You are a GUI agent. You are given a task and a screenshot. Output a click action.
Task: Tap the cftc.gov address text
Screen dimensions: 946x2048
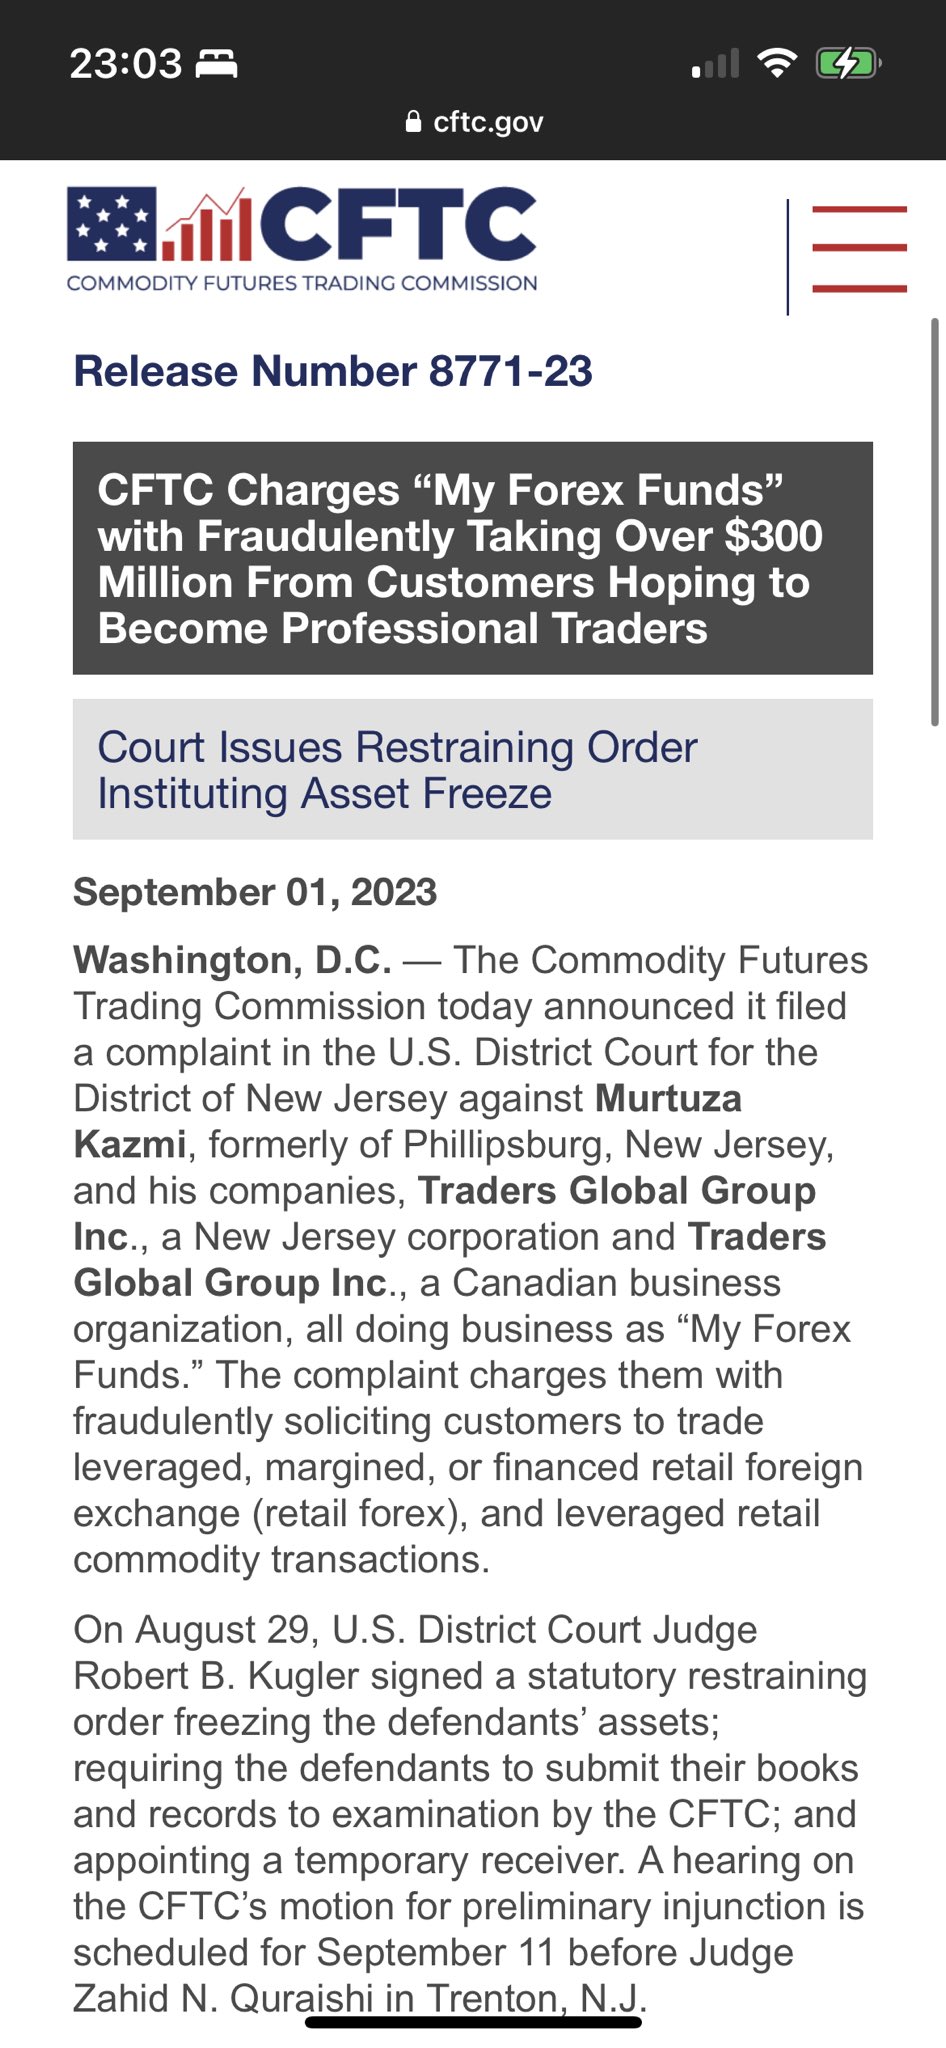pyautogui.click(x=488, y=122)
